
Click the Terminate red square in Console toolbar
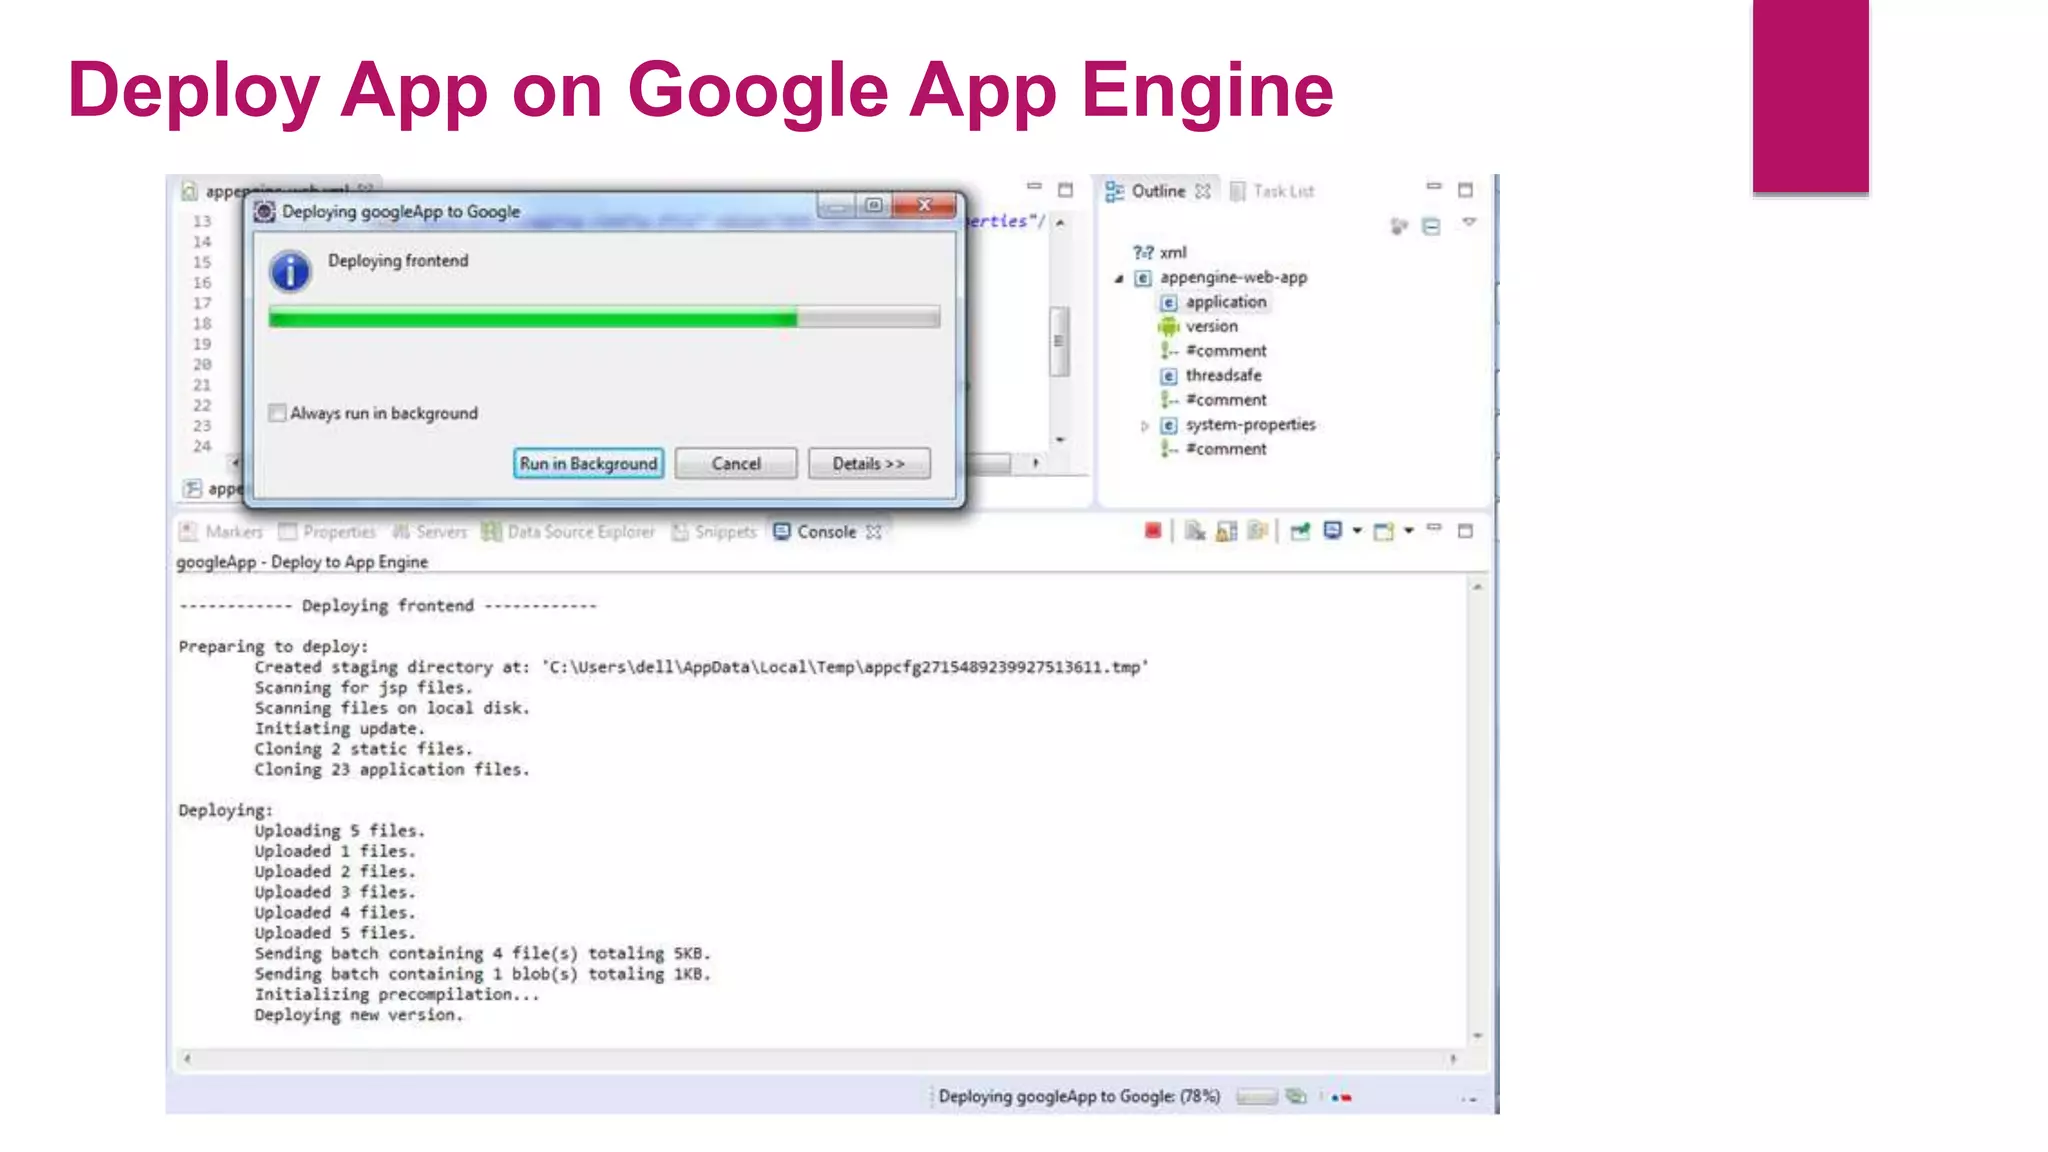(1152, 531)
